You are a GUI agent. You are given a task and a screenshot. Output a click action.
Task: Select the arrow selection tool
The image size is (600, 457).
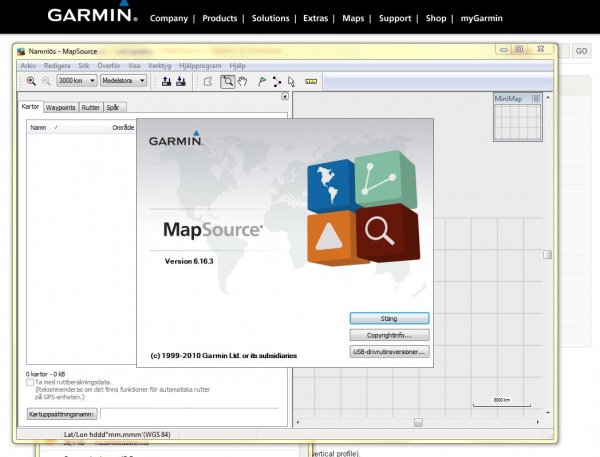tap(291, 81)
